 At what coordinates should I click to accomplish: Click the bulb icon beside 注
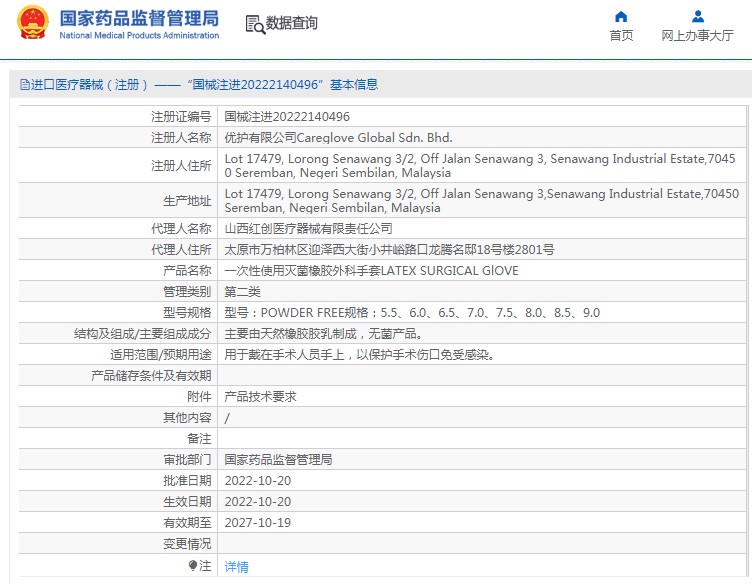(193, 566)
